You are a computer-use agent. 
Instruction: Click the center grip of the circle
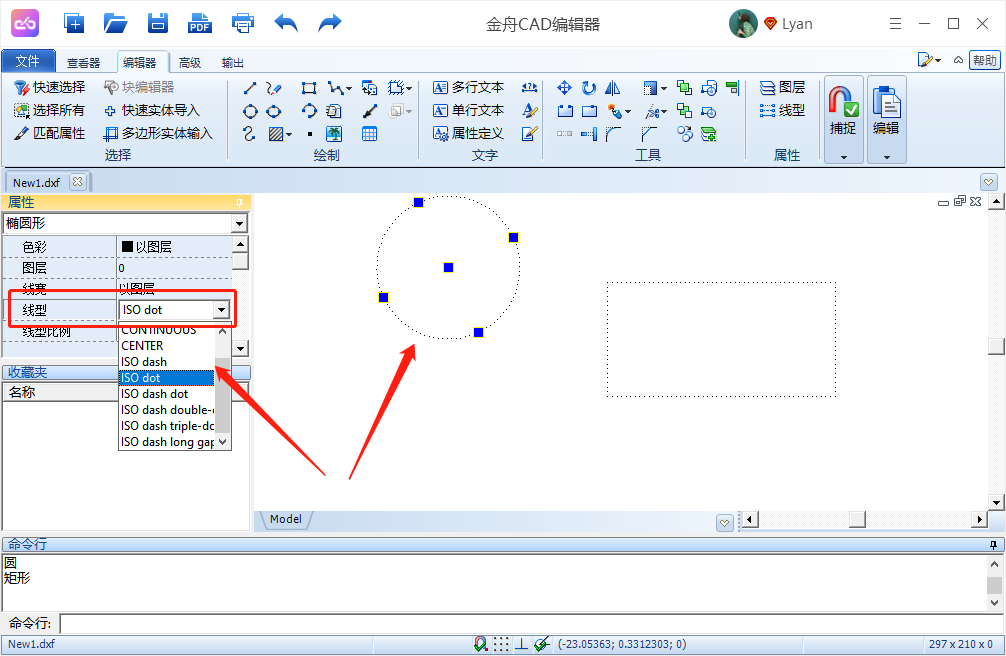click(448, 268)
